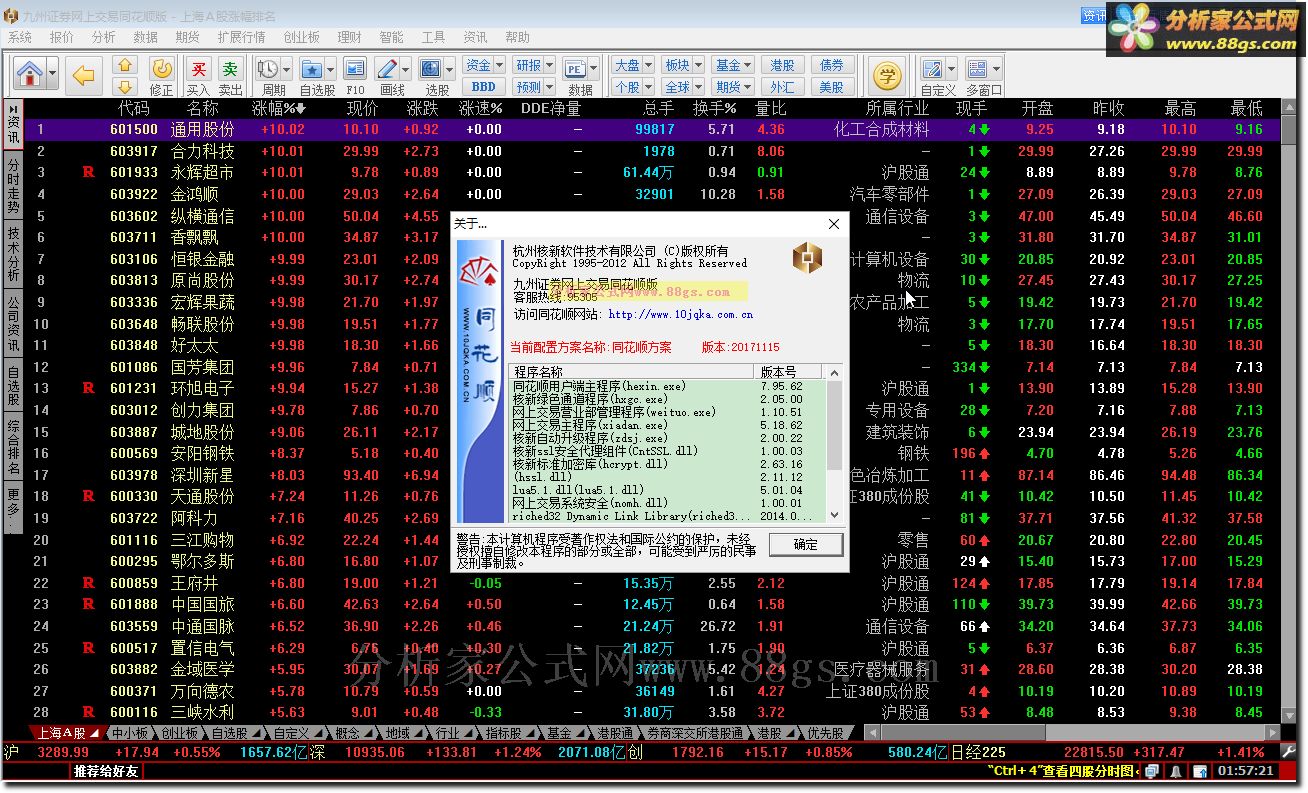1308x793 pixels.
Task: Expand the 全球 dropdown arrow
Action: [699, 86]
